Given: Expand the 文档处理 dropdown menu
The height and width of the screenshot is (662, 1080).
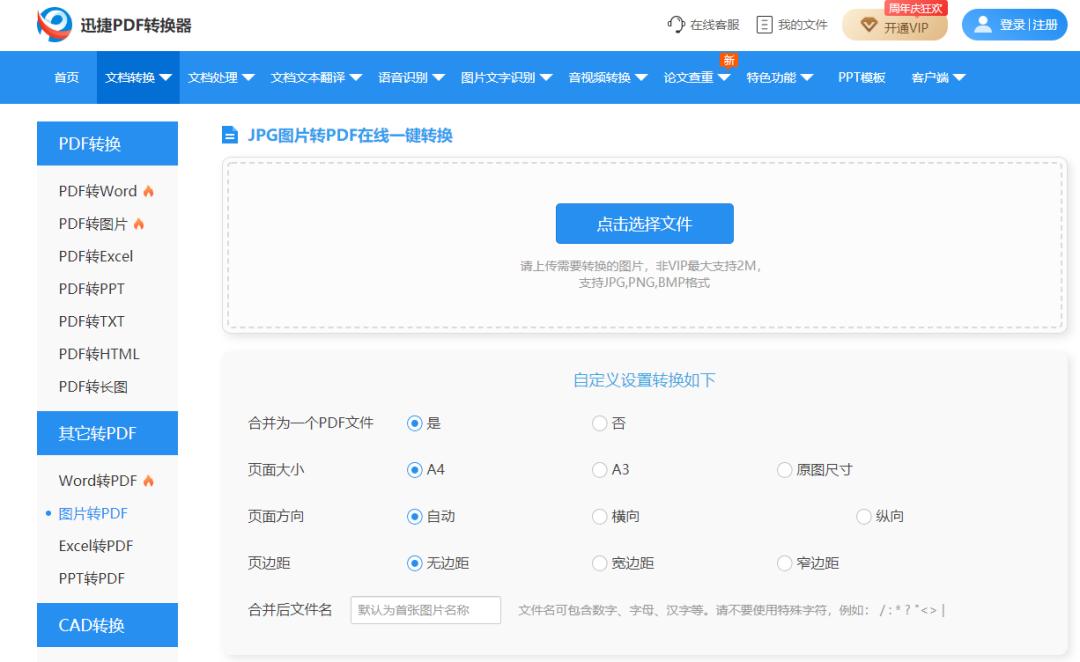Looking at the screenshot, I should 221,77.
